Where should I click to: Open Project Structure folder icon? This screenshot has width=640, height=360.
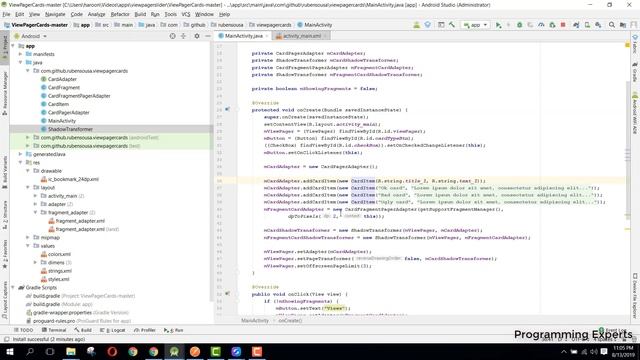tap(623, 25)
